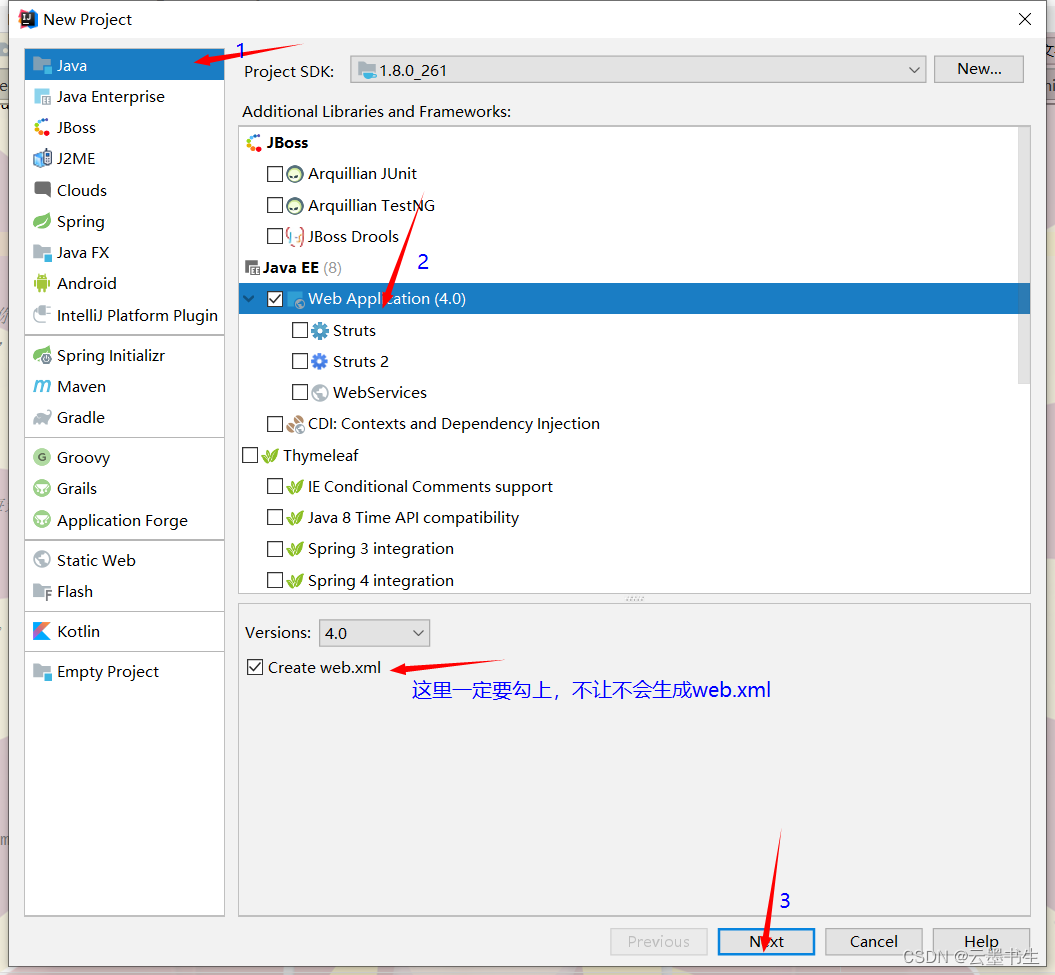Click the WebServices globe icon
Image resolution: width=1055 pixels, height=975 pixels.
(x=320, y=392)
